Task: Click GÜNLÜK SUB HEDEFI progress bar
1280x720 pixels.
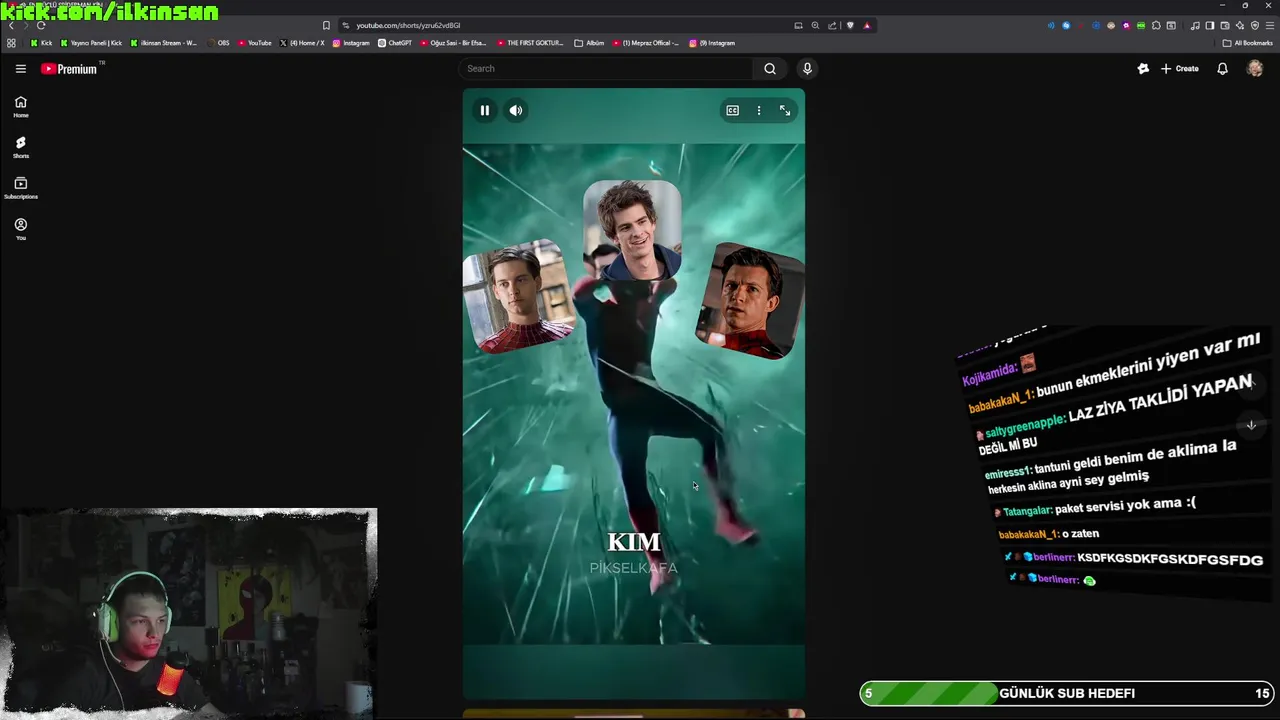Action: pyautogui.click(x=1067, y=693)
